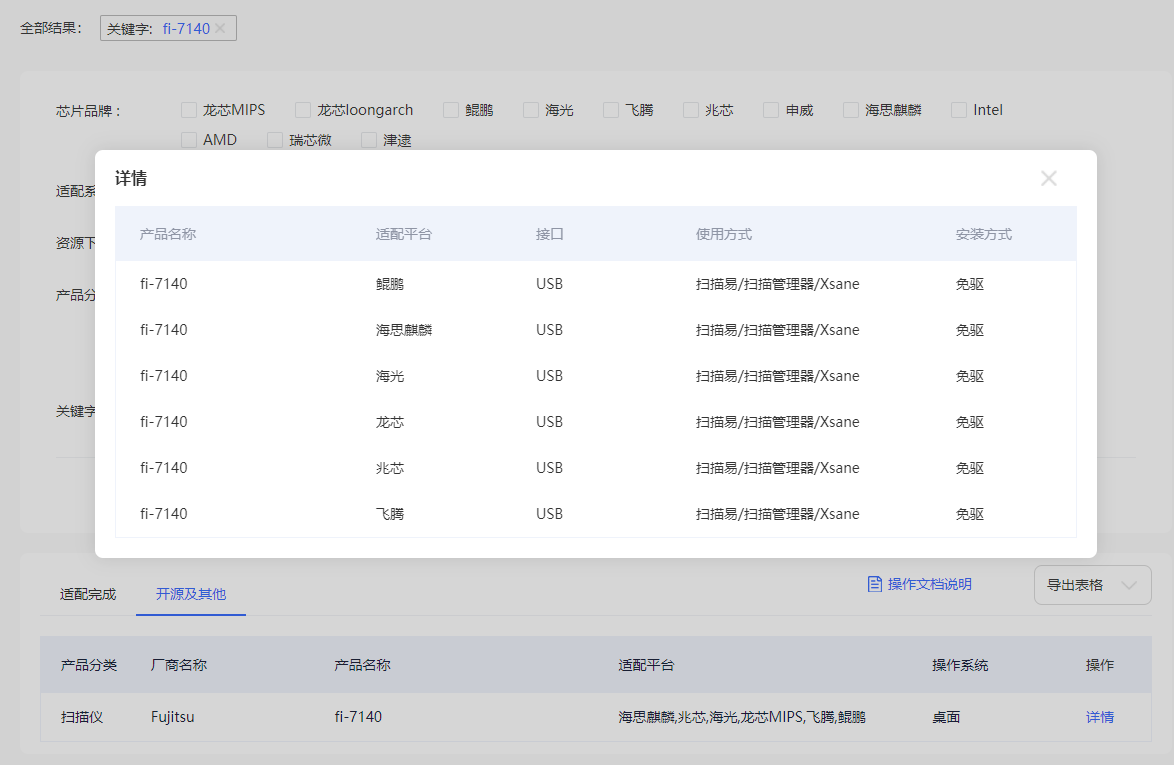Close the 详情 dialog with X icon
This screenshot has height=765, width=1174.
click(1048, 179)
